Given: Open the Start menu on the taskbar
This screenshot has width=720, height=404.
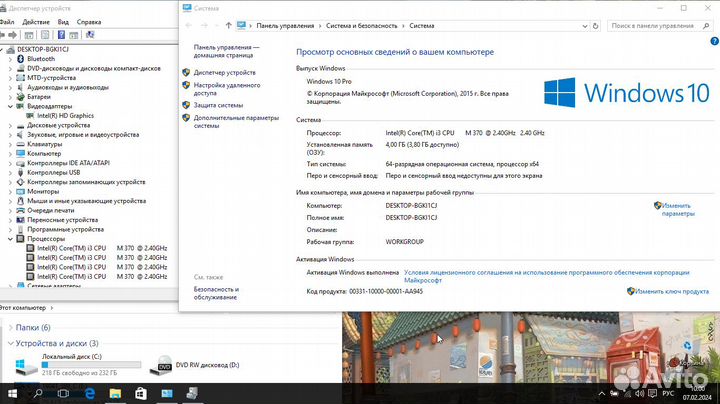Looking at the screenshot, I should [x=12, y=393].
